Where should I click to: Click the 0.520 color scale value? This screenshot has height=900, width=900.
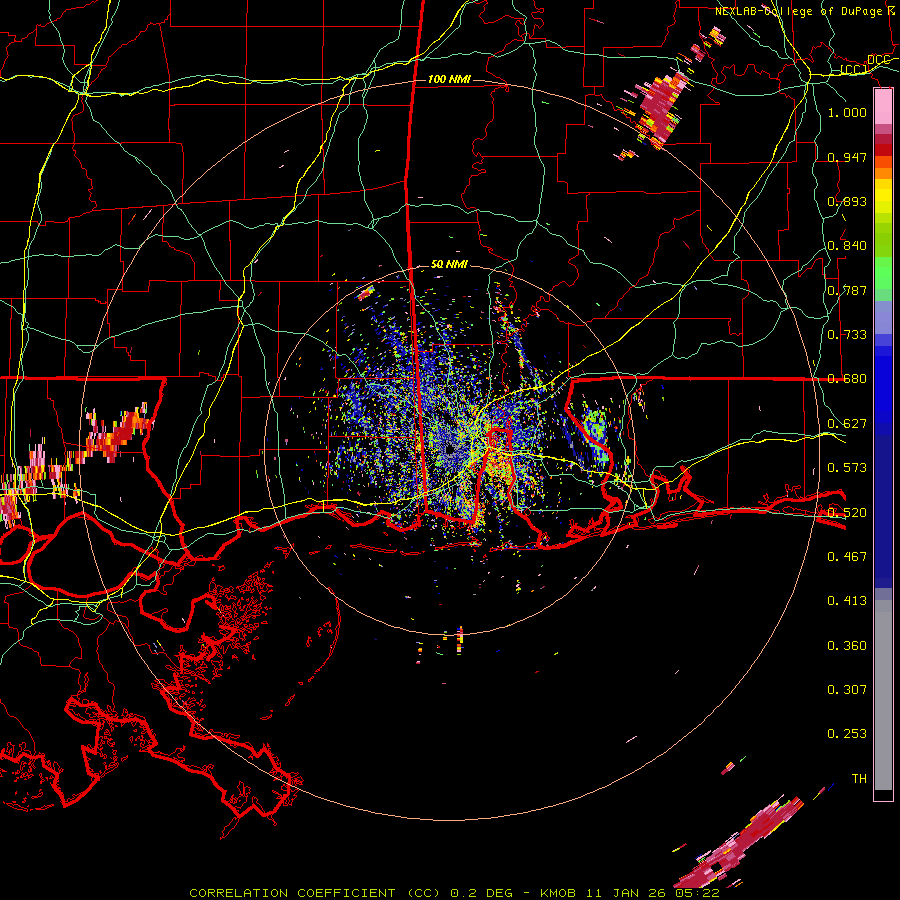(847, 513)
